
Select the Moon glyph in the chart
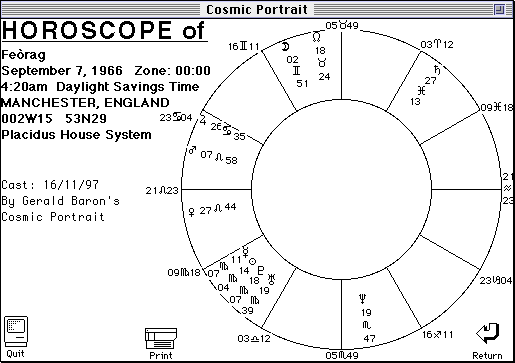285,47
